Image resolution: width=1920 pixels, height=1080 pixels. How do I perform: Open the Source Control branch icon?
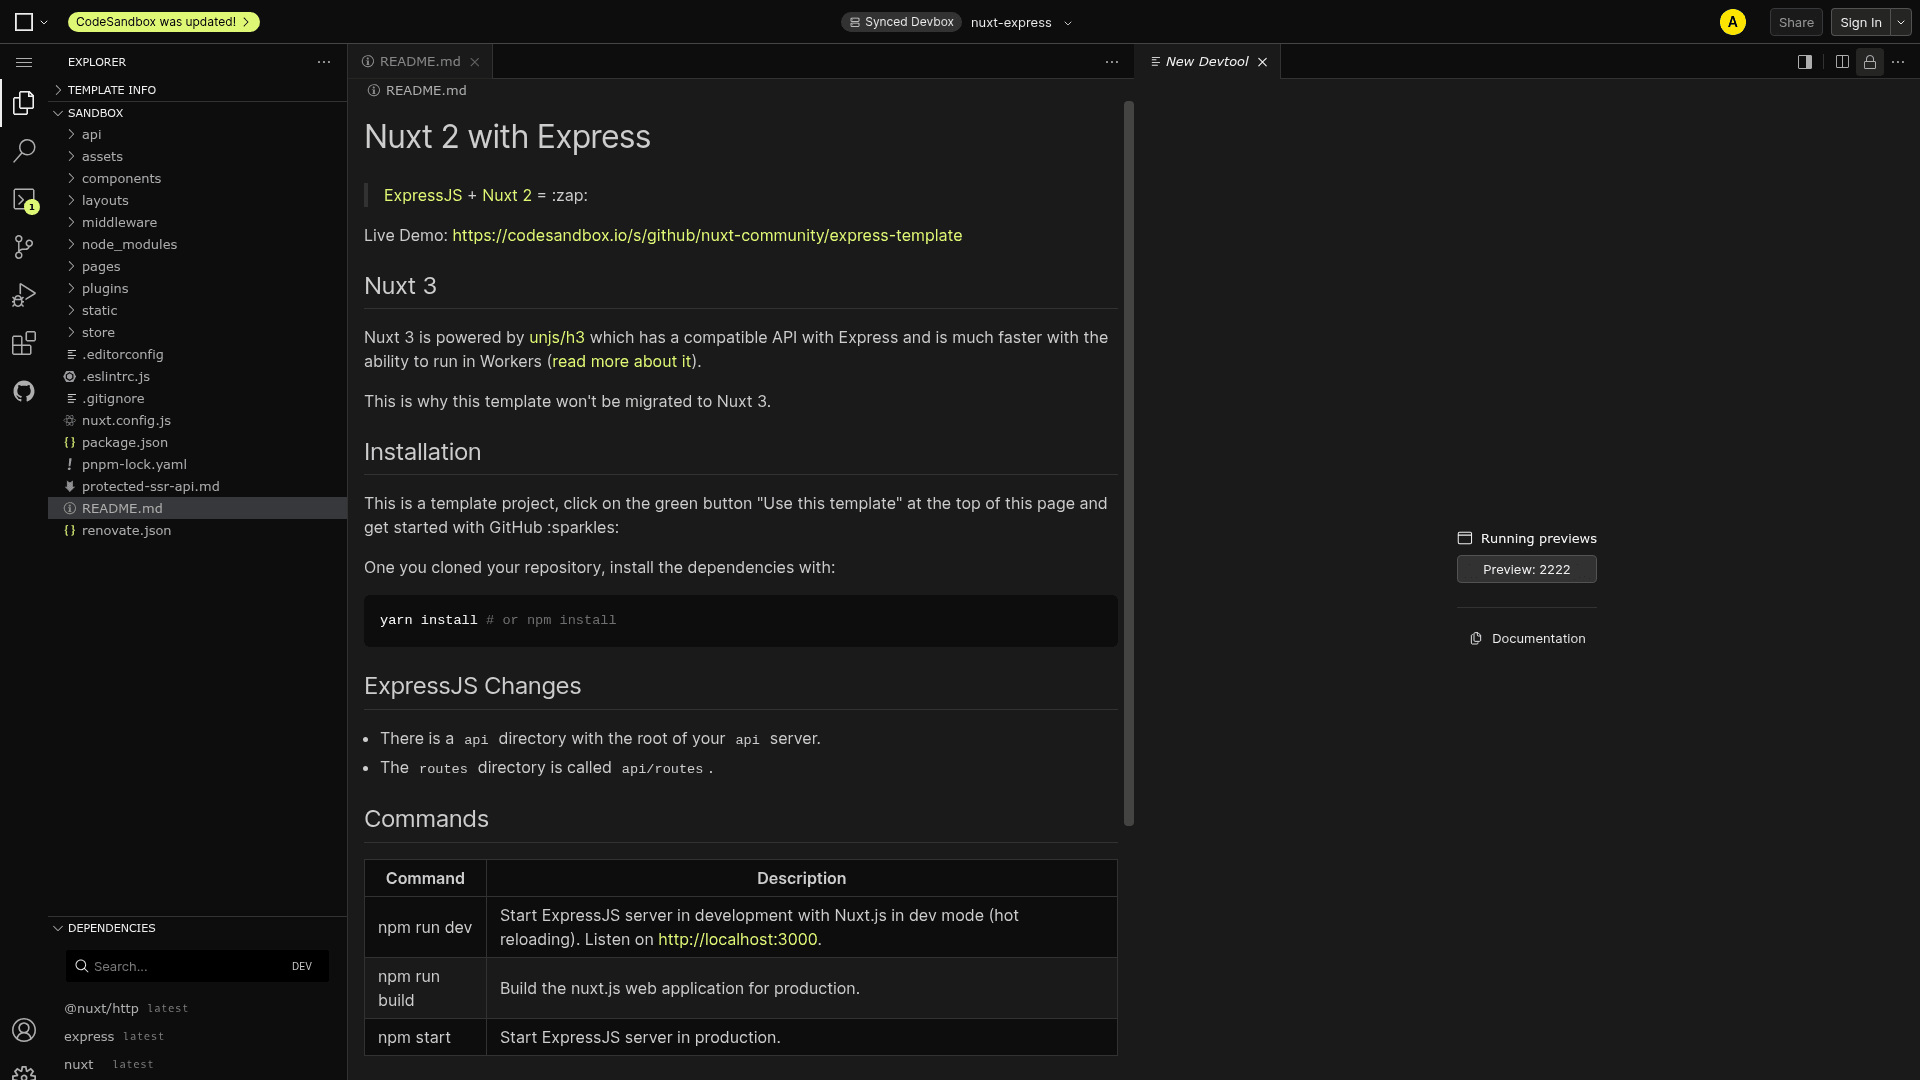24,247
